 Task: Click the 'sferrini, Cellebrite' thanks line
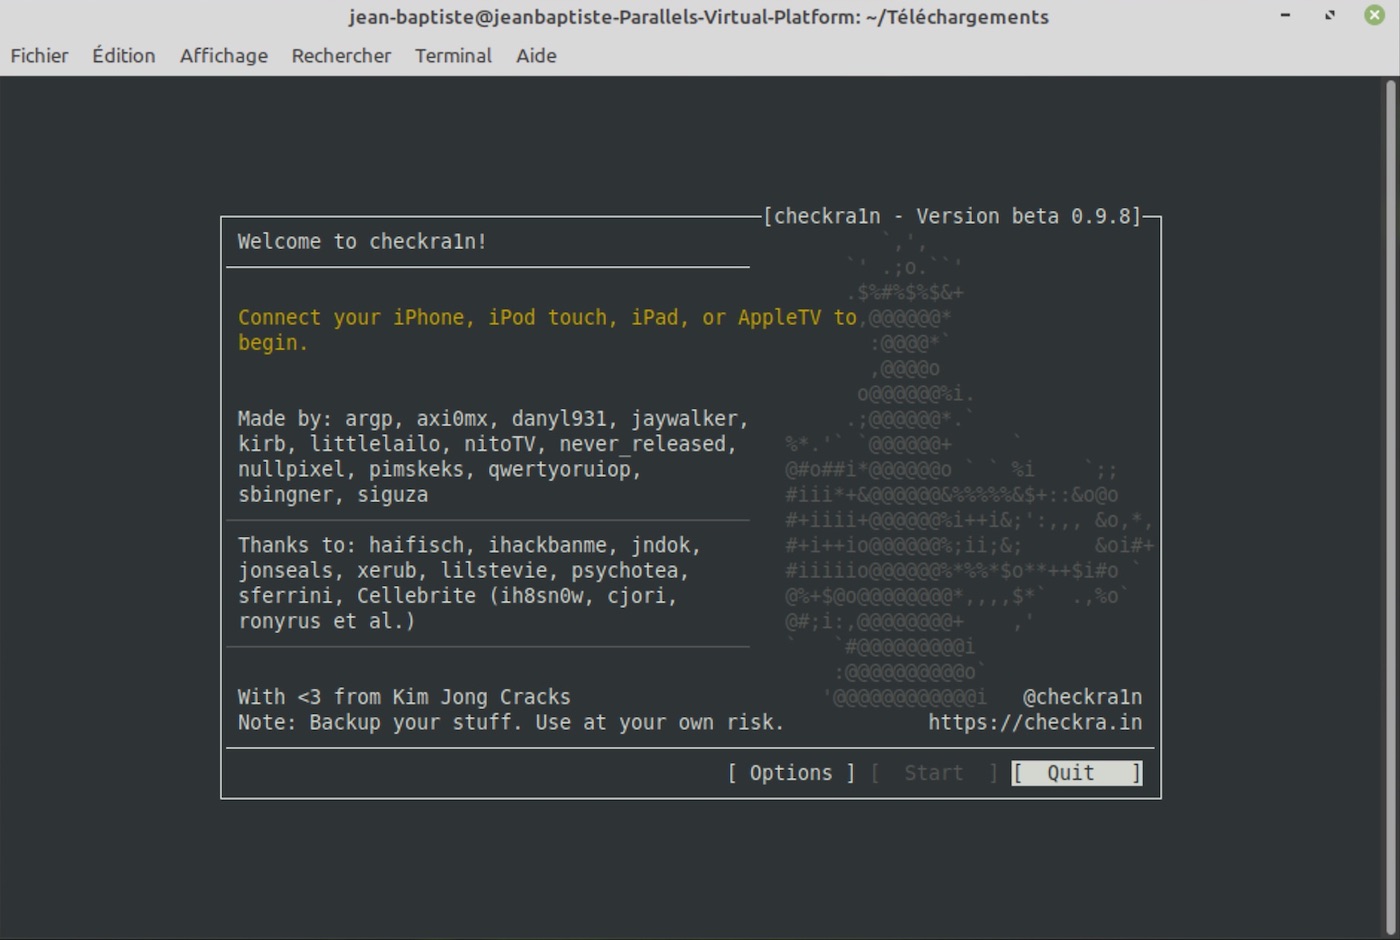coord(458,596)
